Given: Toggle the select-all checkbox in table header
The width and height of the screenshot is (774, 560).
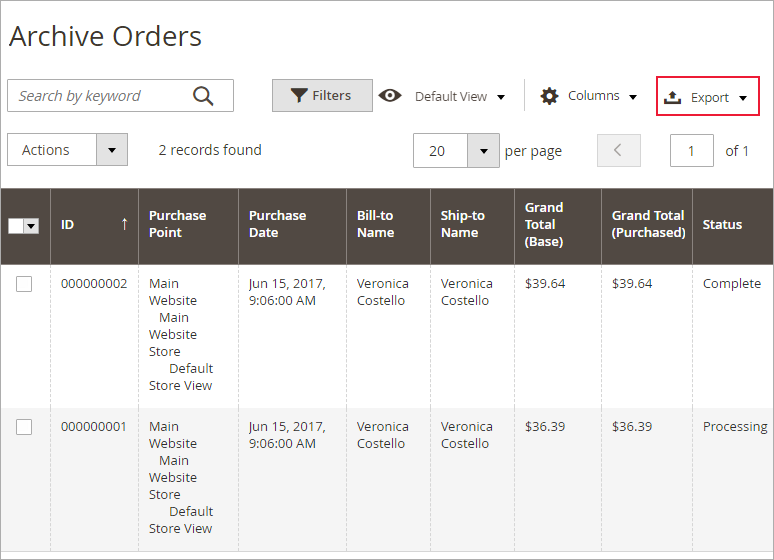Looking at the screenshot, I should pos(16,226).
